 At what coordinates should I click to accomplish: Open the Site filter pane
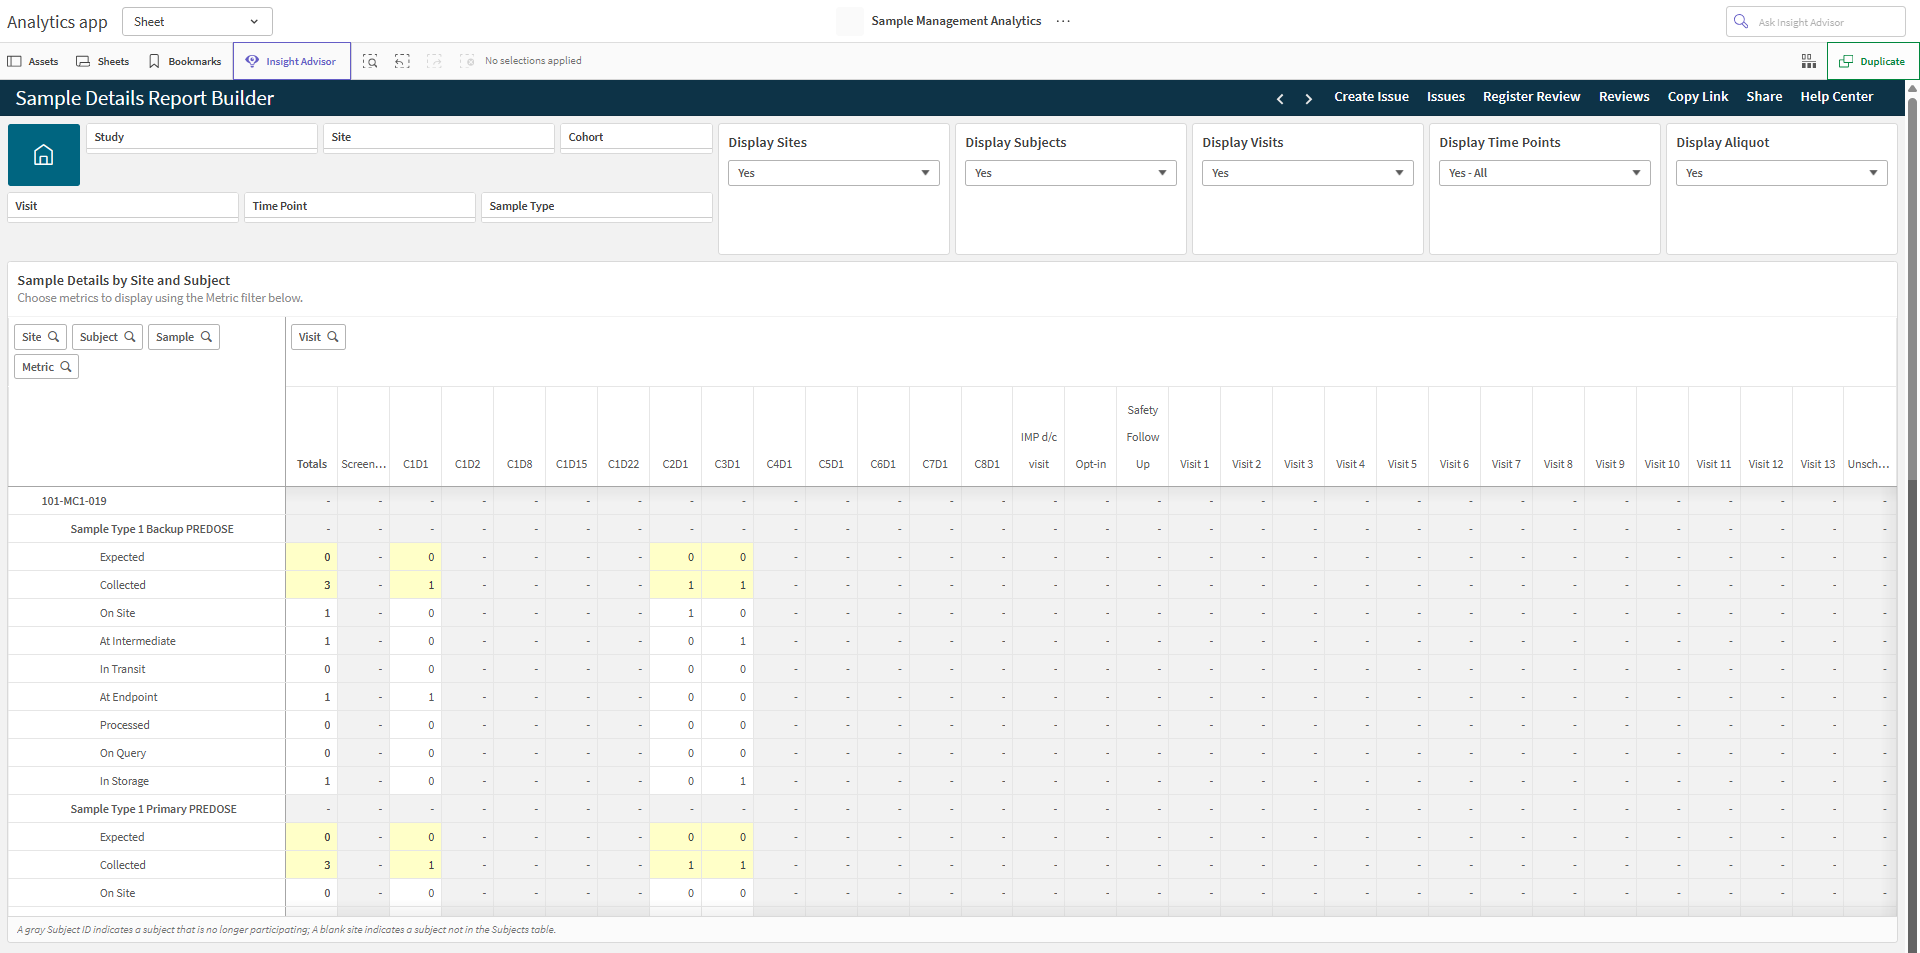point(439,137)
